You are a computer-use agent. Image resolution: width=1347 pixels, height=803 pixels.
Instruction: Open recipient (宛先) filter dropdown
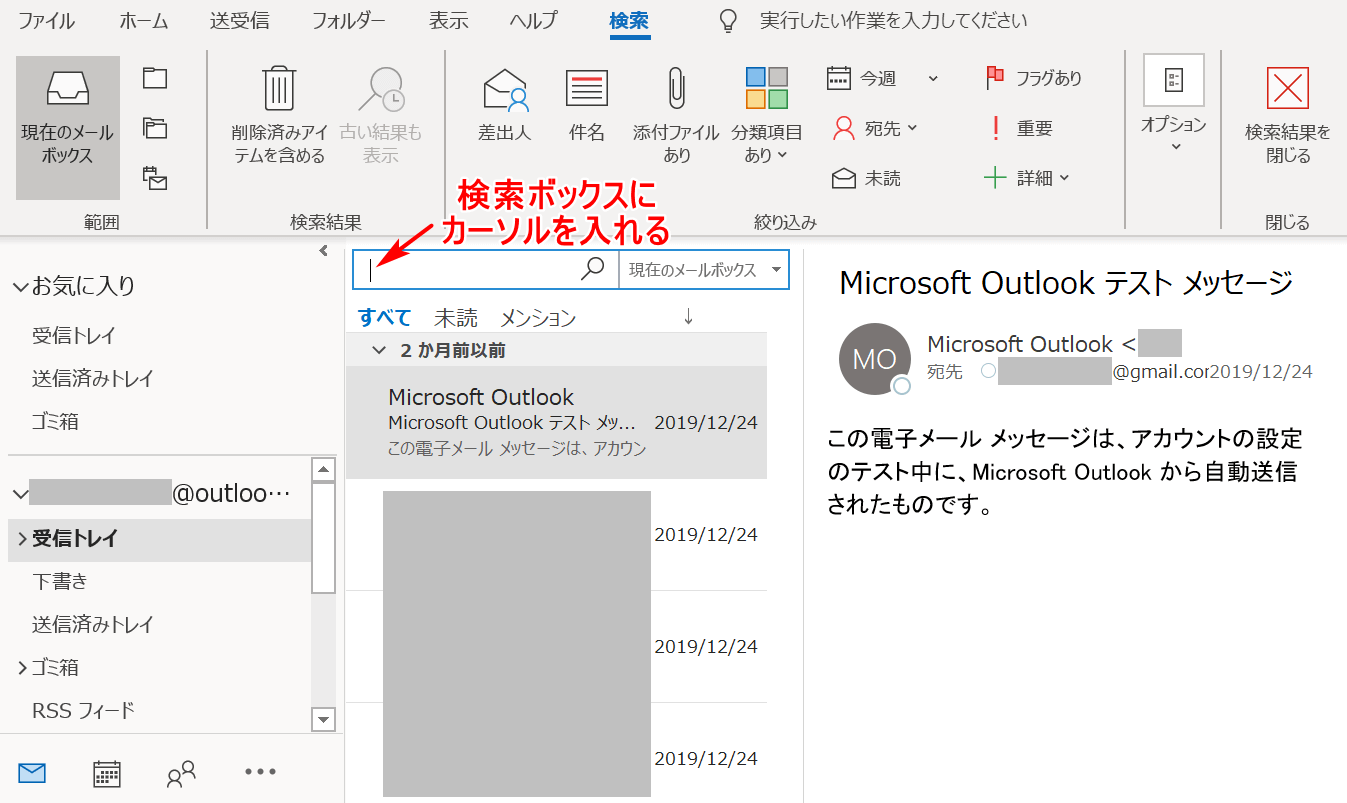876,128
